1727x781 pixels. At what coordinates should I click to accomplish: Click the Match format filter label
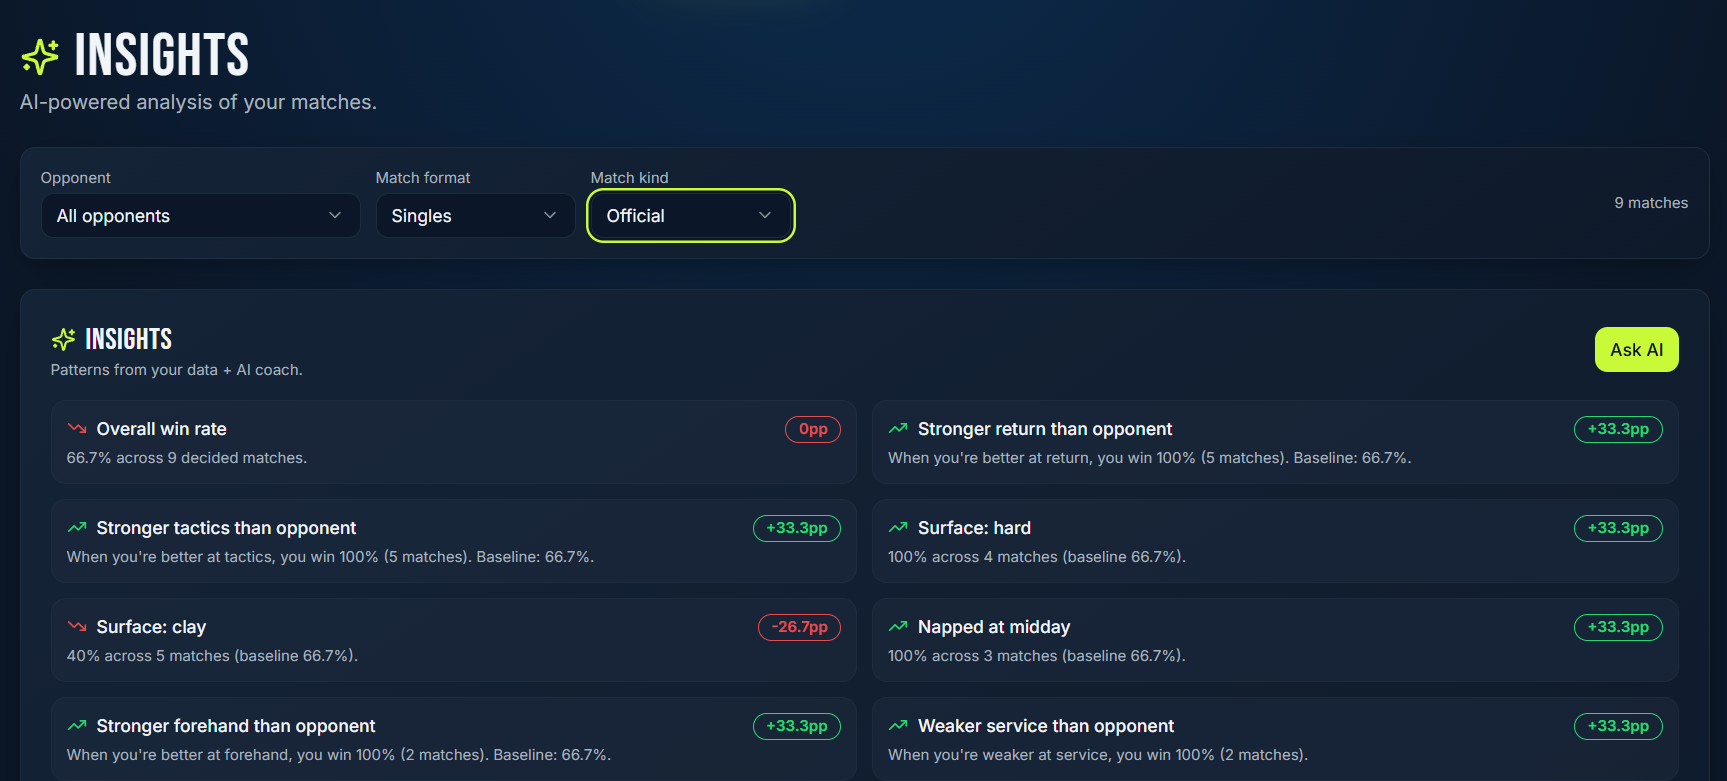423,178
